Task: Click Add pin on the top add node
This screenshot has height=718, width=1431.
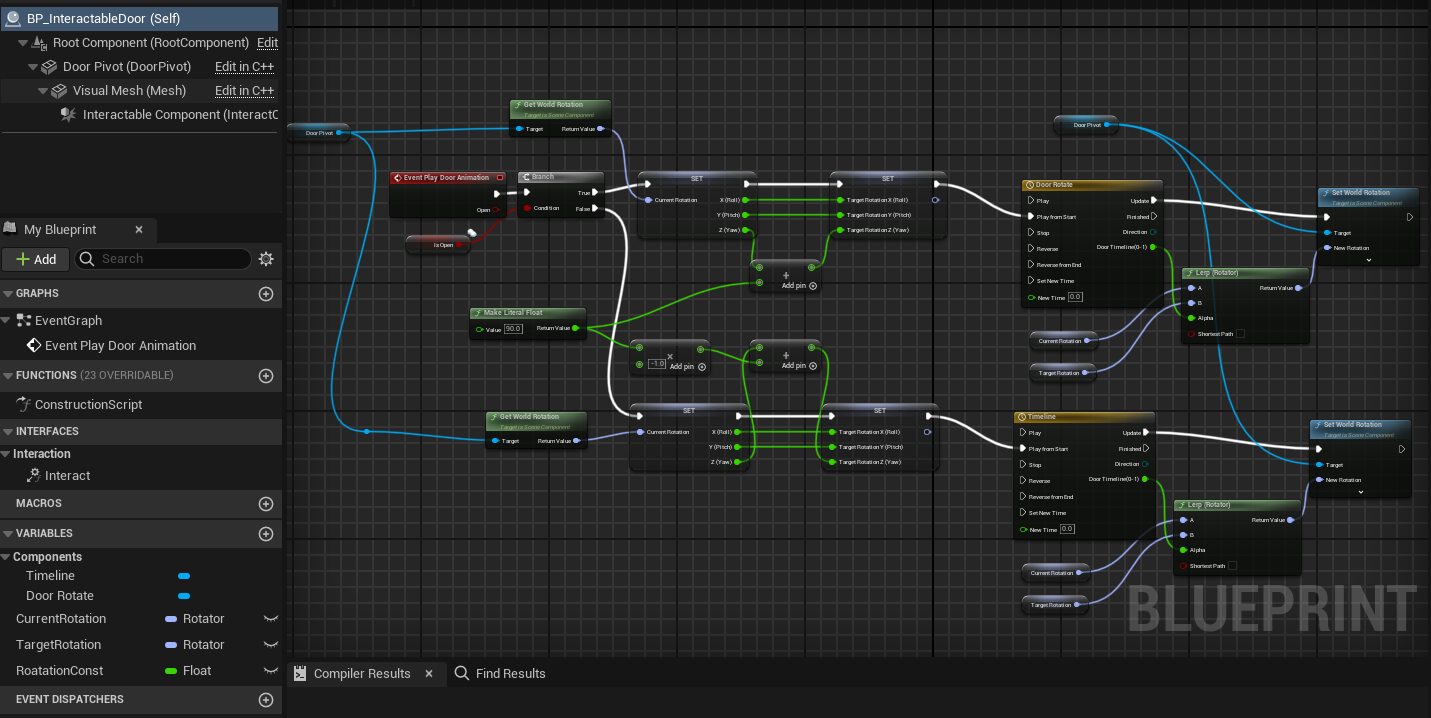Action: coord(799,286)
